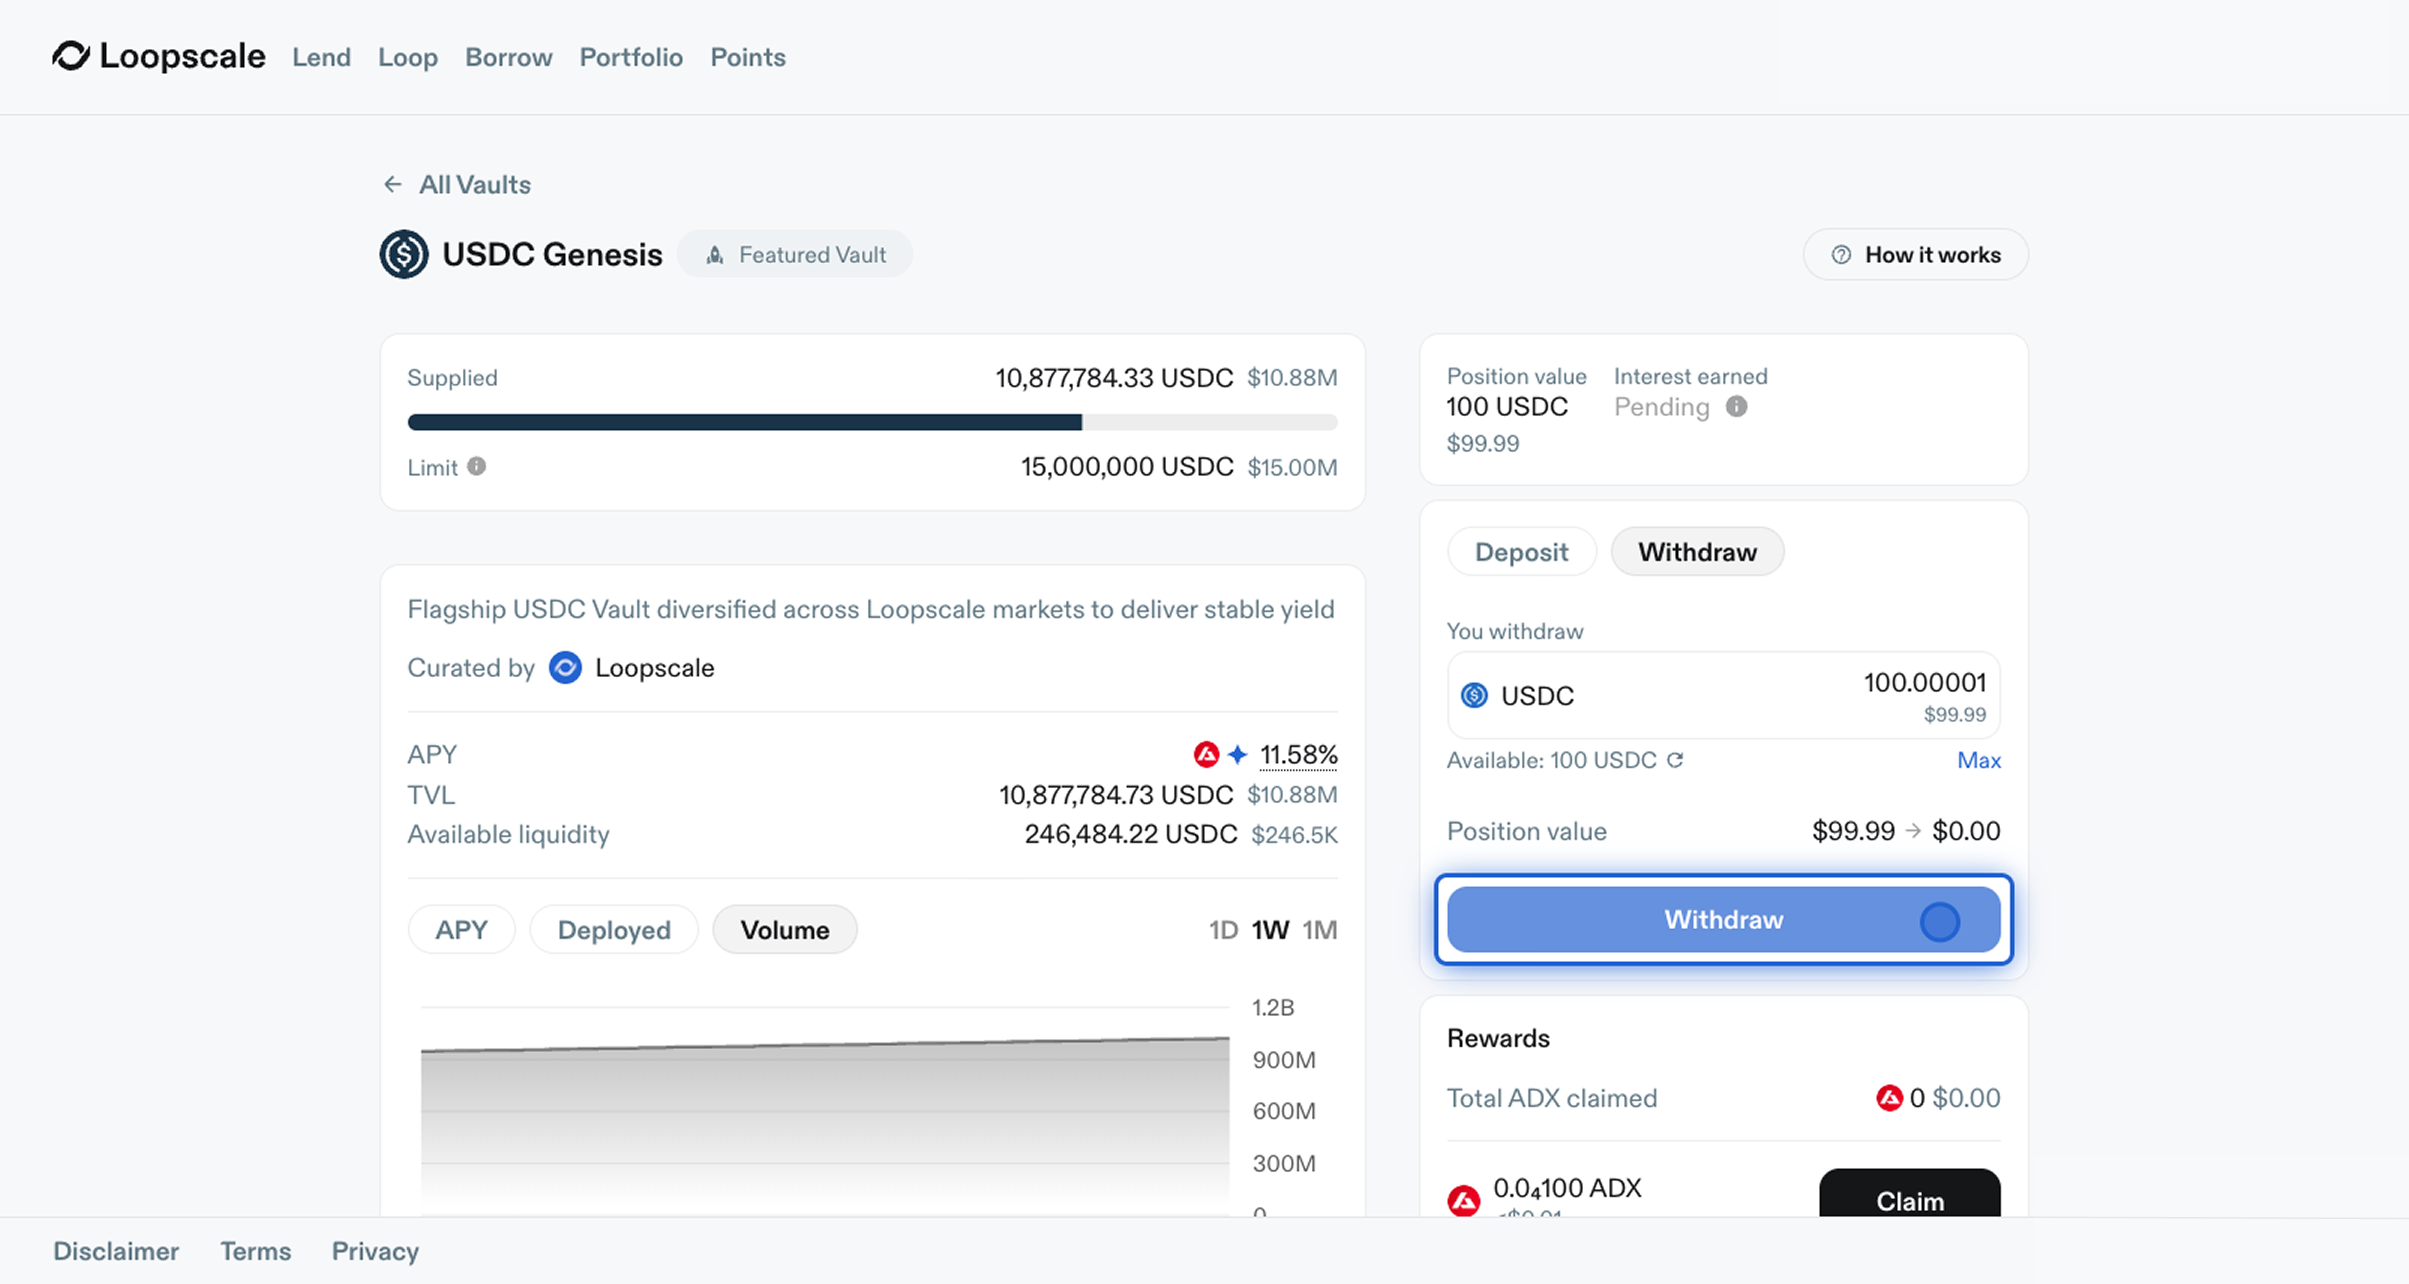Screen dimensions: 2409x1284
Task: Switch to the Deposit toggle
Action: point(1521,552)
